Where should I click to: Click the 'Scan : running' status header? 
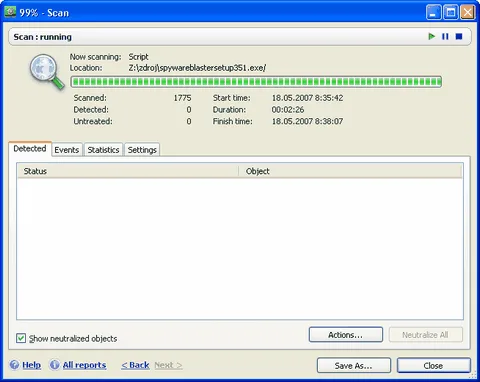[x=43, y=37]
